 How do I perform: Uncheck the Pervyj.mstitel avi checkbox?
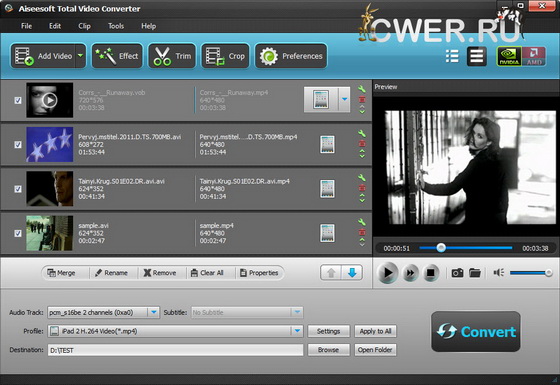tap(18, 145)
